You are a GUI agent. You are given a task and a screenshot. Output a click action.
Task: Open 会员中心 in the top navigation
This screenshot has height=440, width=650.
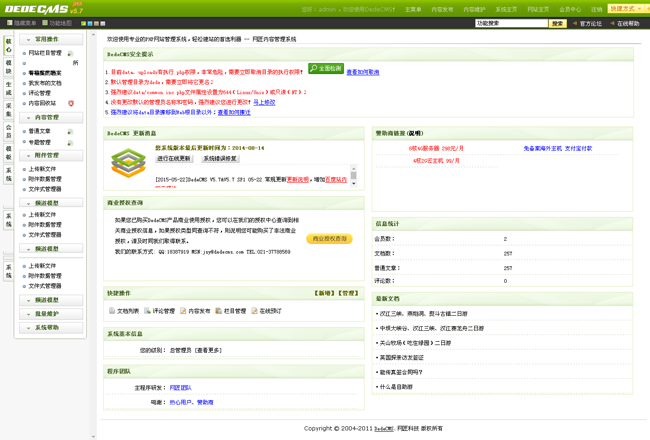tap(570, 9)
